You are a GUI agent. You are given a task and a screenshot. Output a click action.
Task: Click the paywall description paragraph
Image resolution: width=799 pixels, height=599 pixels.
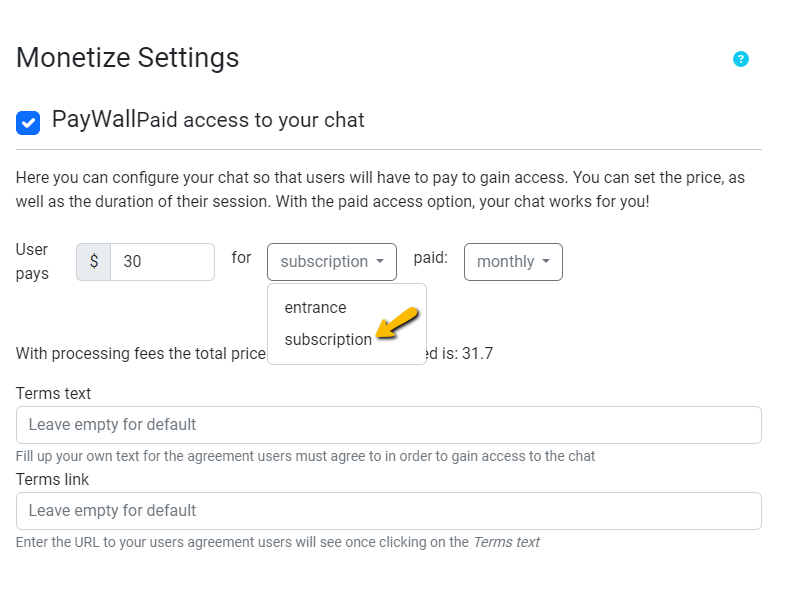click(x=380, y=189)
